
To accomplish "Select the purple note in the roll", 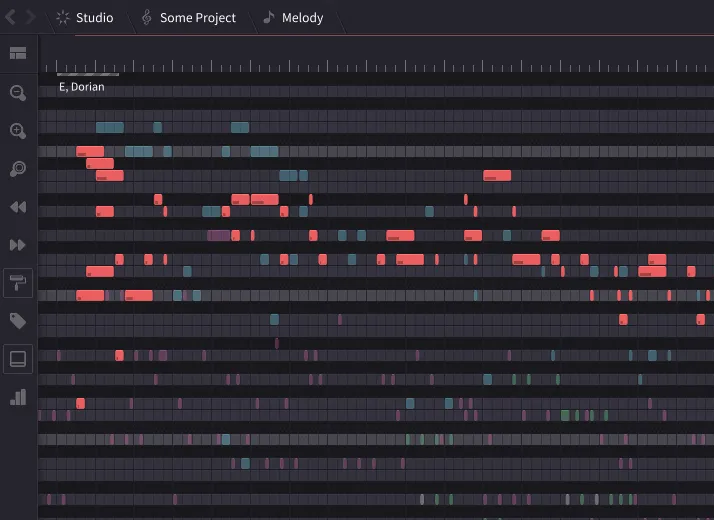I will click(x=219, y=236).
